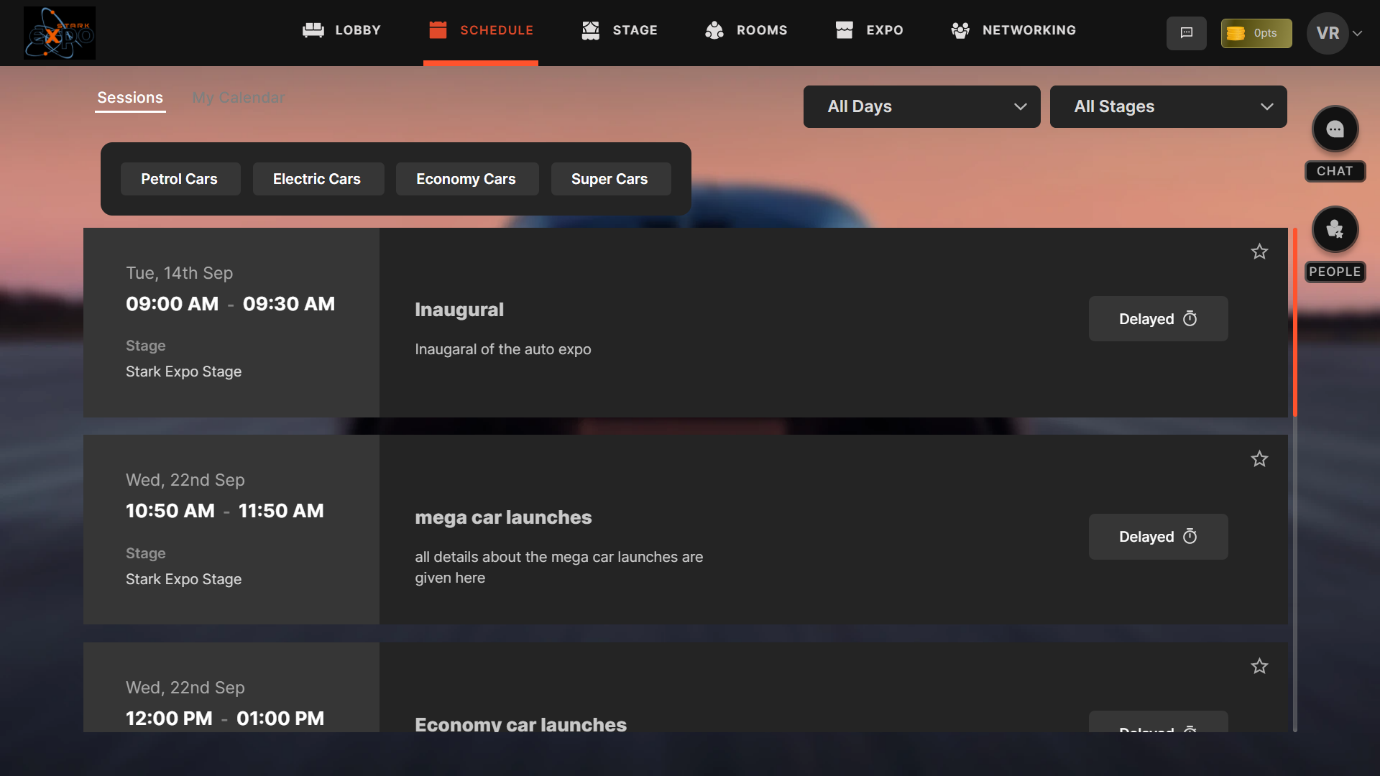Click the Inaugural session title
The height and width of the screenshot is (776, 1380).
[459, 310]
